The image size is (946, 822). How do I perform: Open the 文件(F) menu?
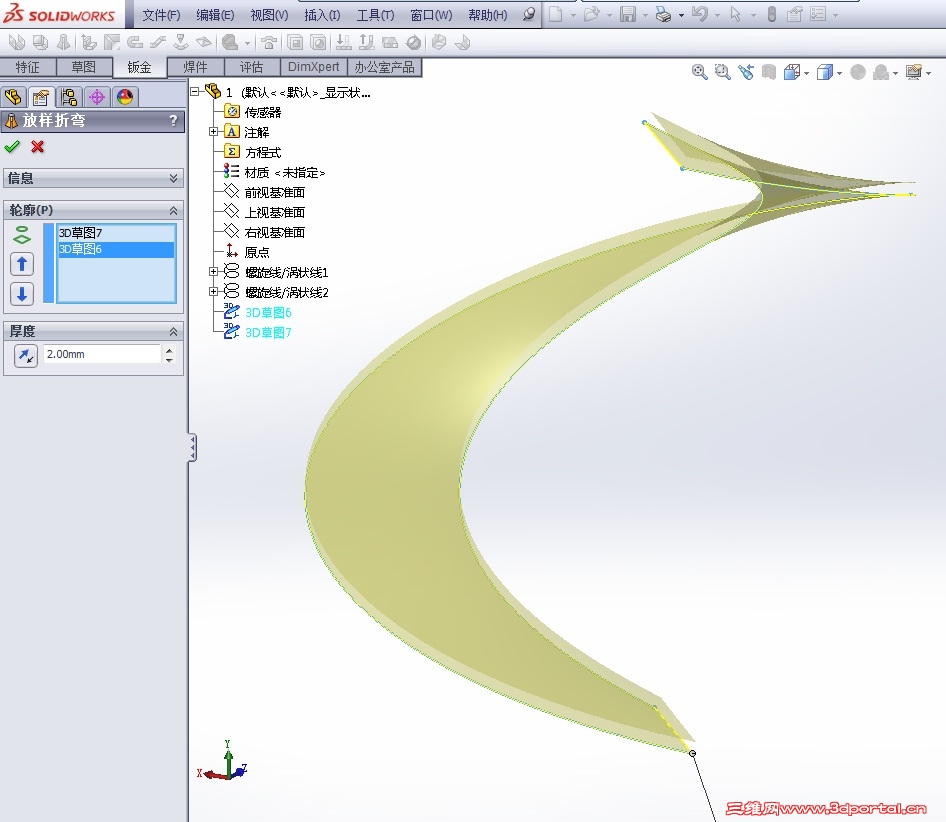click(161, 15)
